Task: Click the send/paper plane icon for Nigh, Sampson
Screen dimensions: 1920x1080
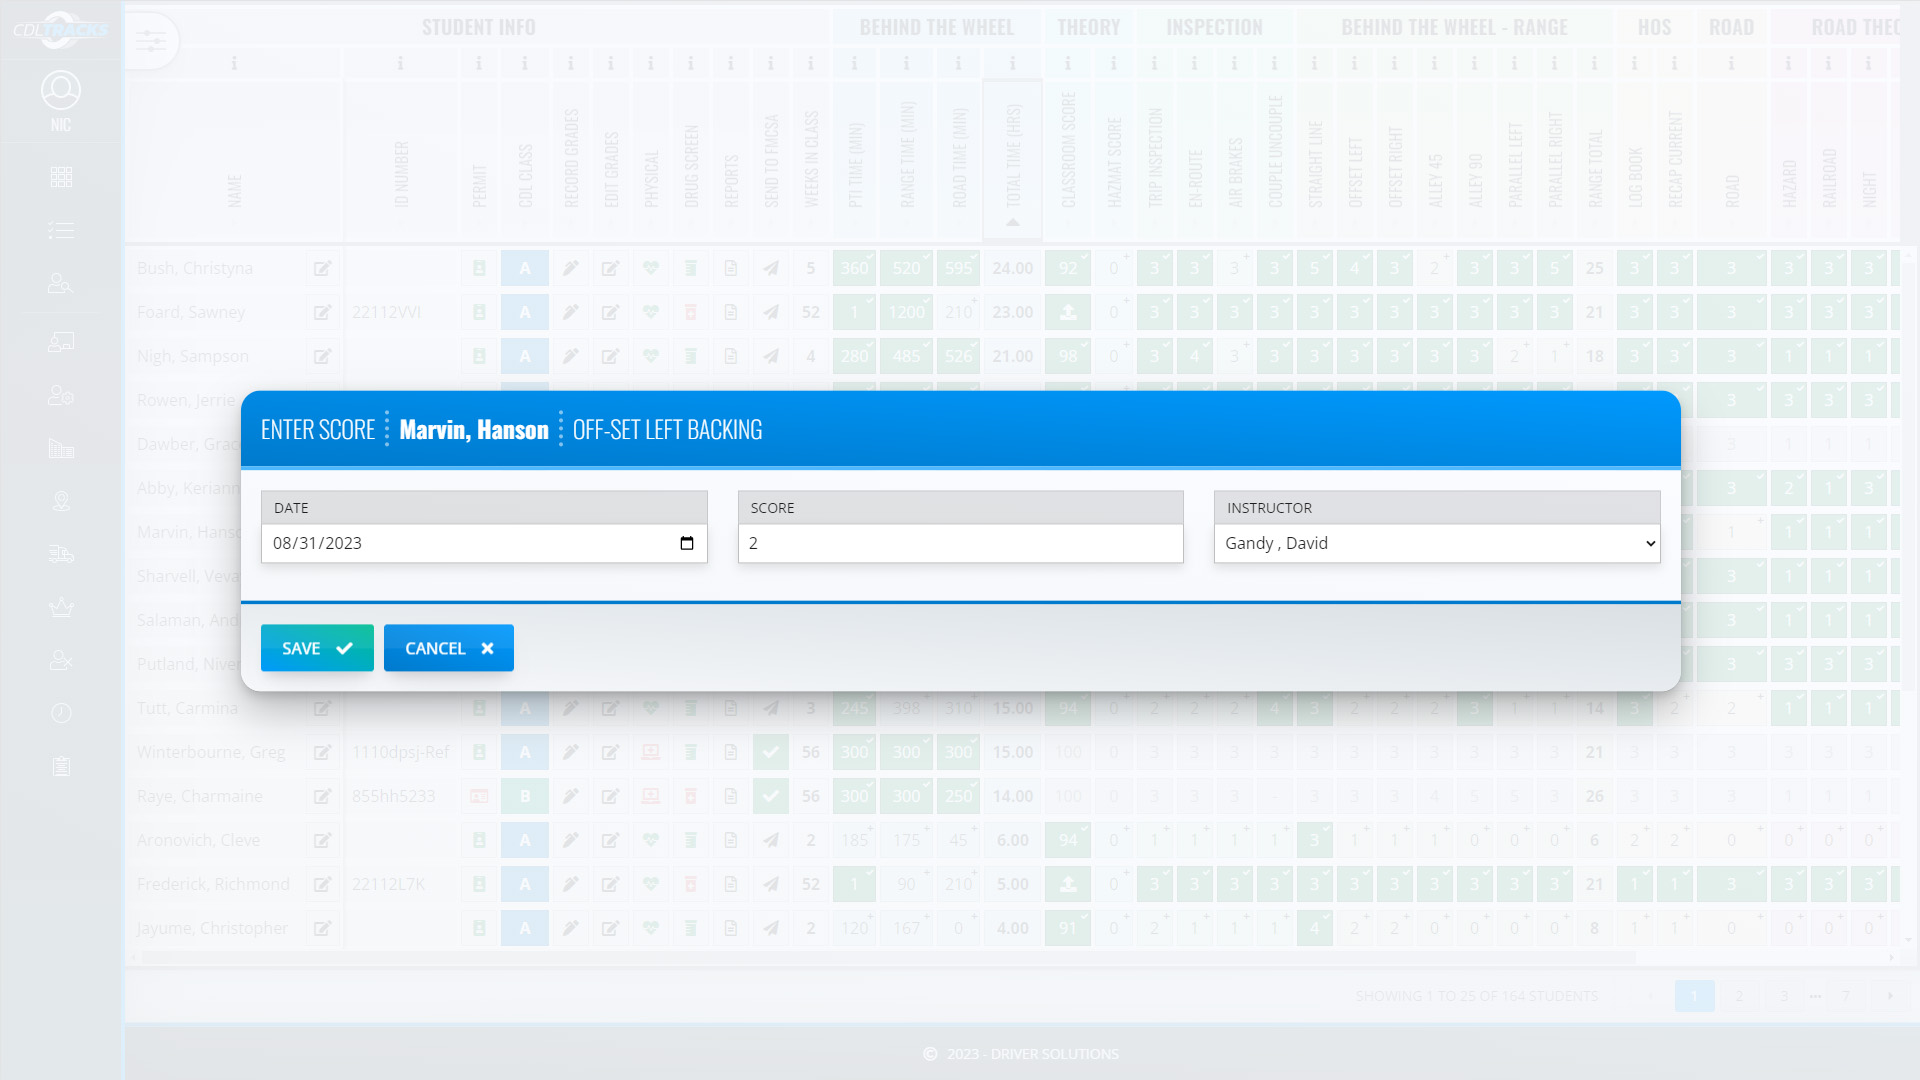Action: point(771,356)
